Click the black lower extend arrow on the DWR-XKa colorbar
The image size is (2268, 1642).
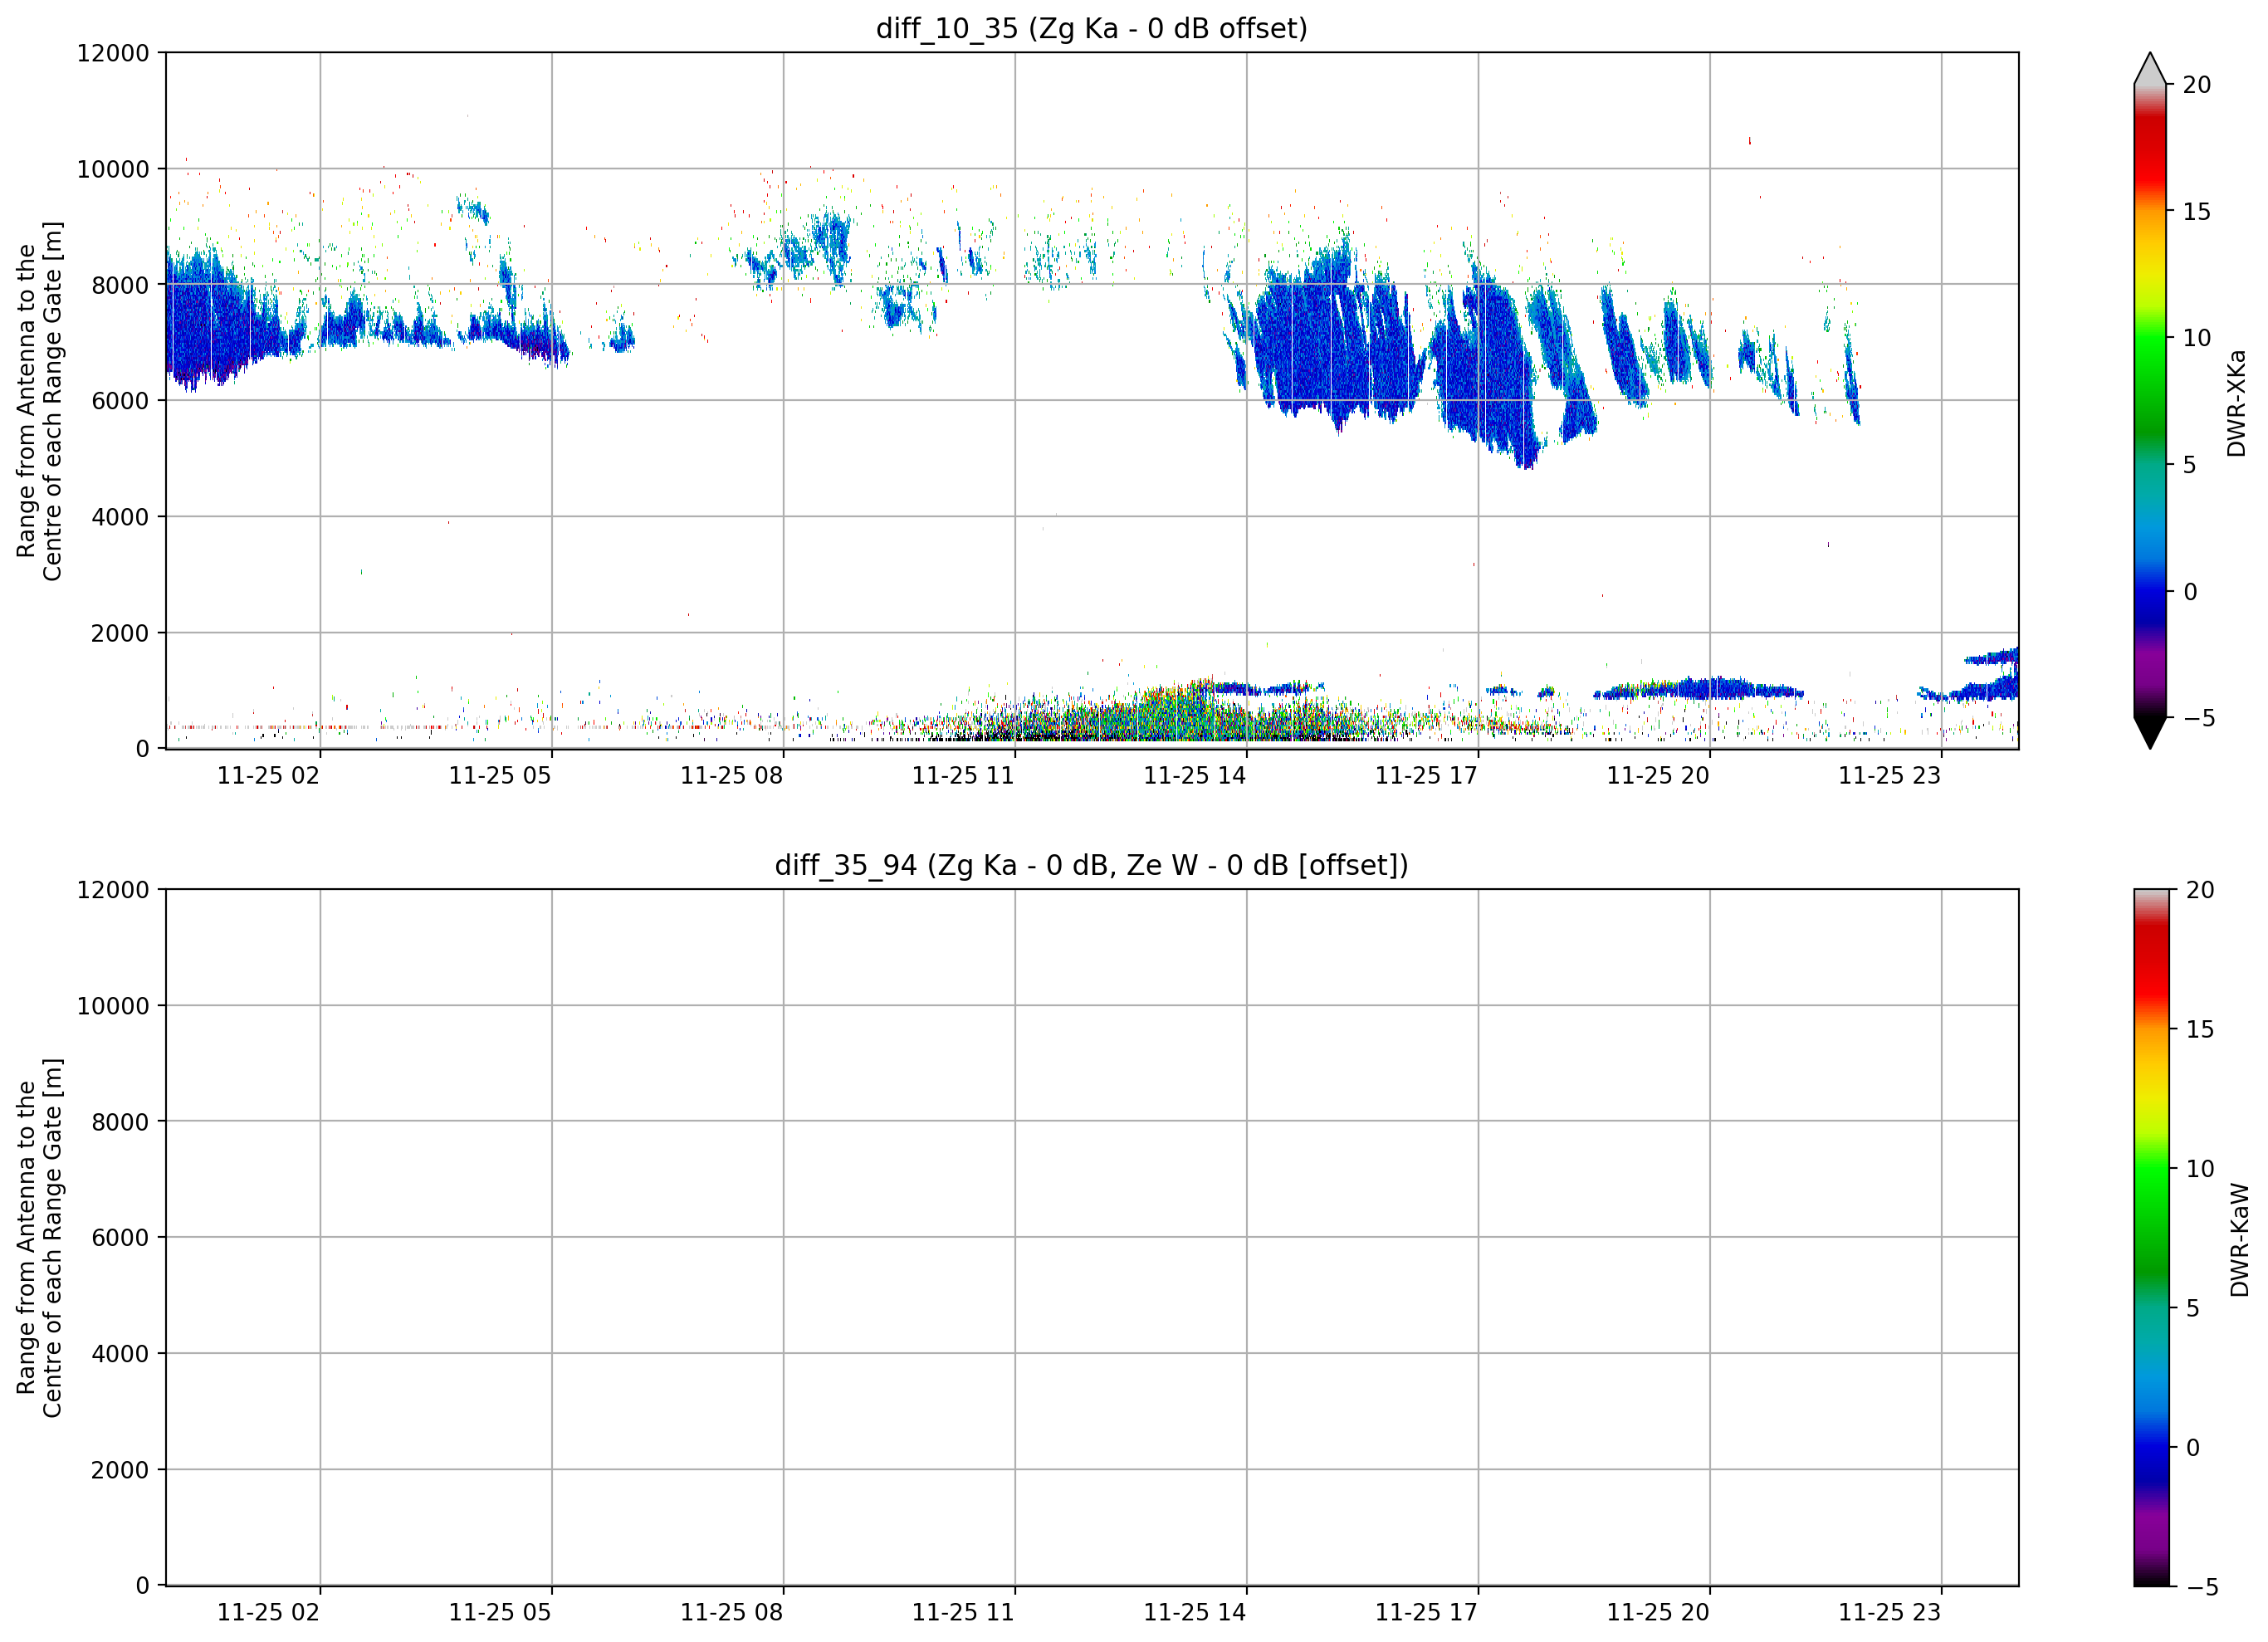(x=2150, y=732)
